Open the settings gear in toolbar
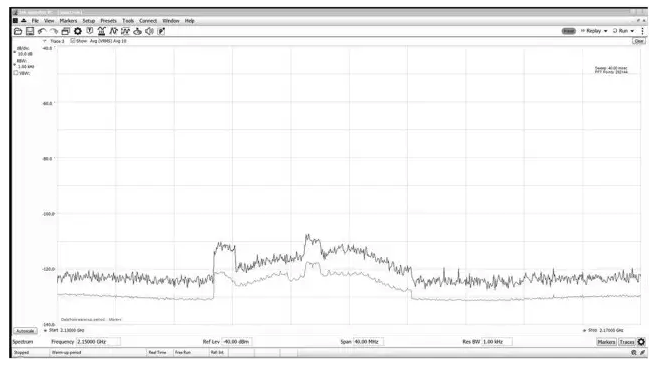Screen dimensions: 656x365 (x=78, y=31)
